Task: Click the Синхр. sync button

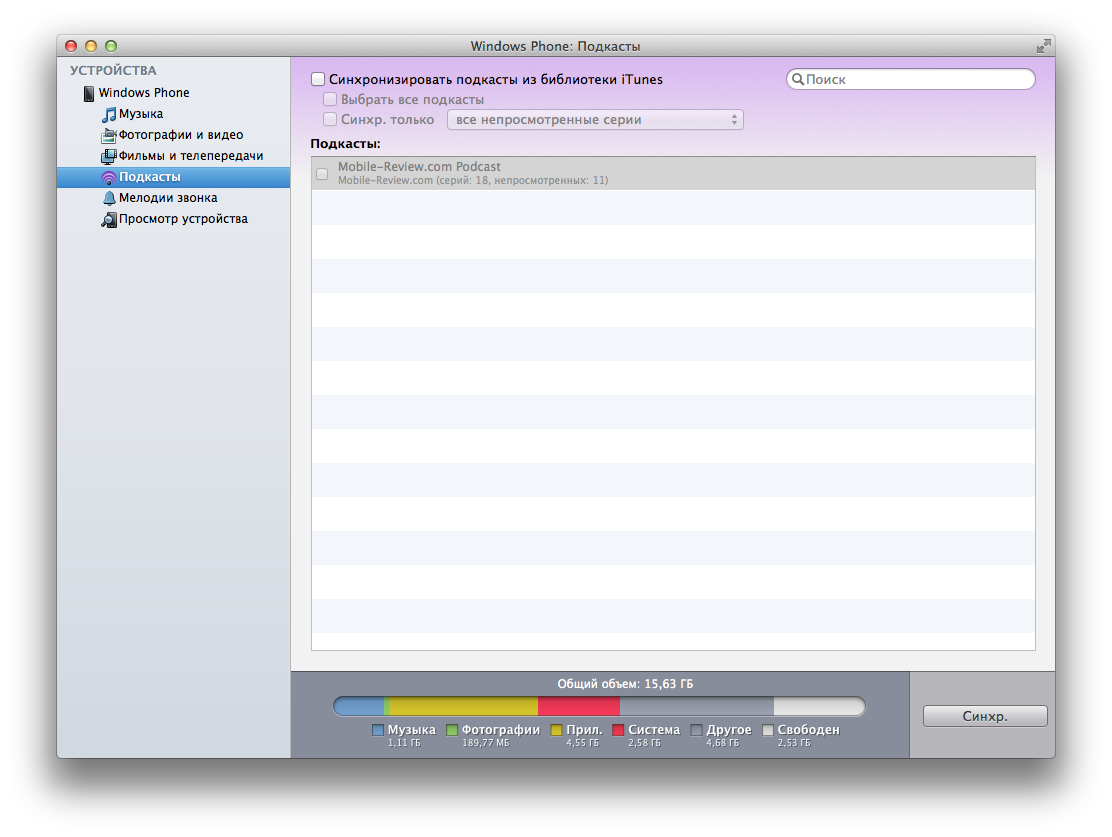Action: [x=985, y=716]
